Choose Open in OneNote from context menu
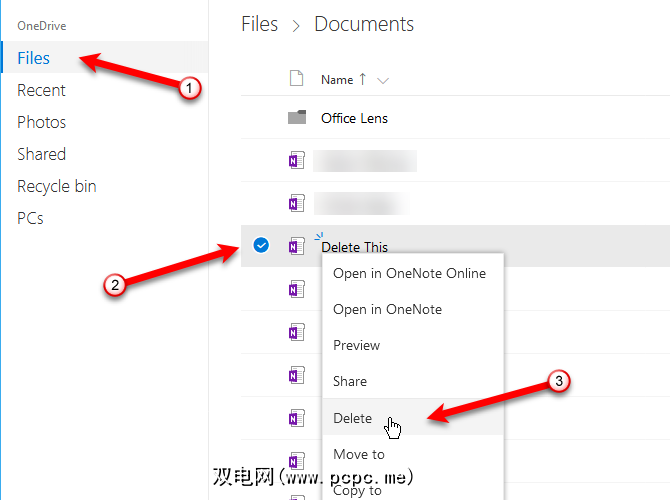 pos(388,309)
